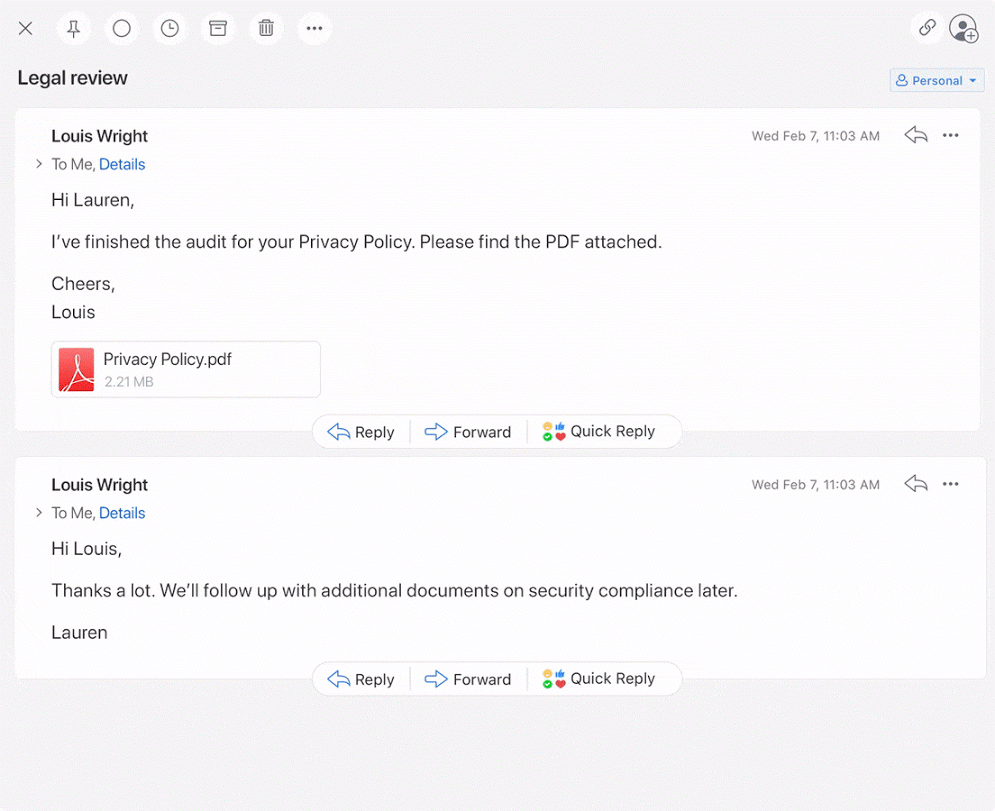The image size is (995, 811).
Task: Reply with the arrow icon on Louis Wright's first email
Action: [915, 135]
